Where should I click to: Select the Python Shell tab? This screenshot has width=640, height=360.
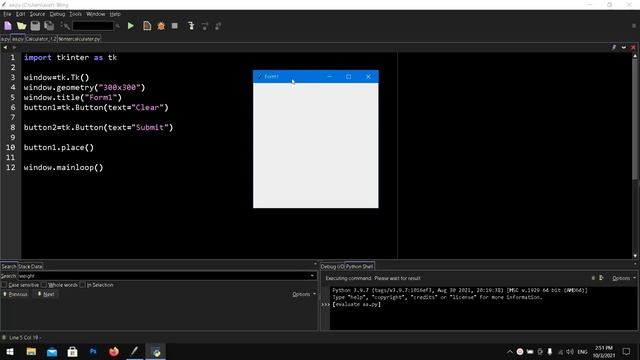click(x=359, y=266)
